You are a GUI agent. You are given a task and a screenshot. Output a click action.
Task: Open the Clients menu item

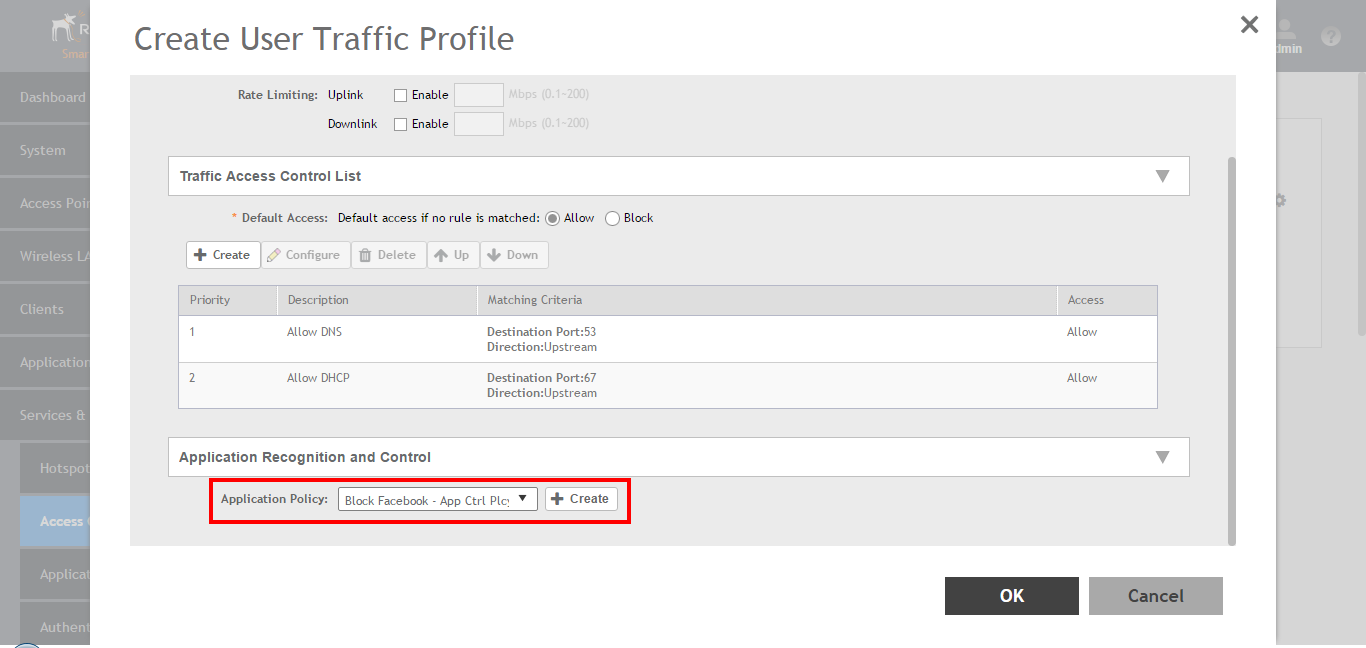click(42, 309)
